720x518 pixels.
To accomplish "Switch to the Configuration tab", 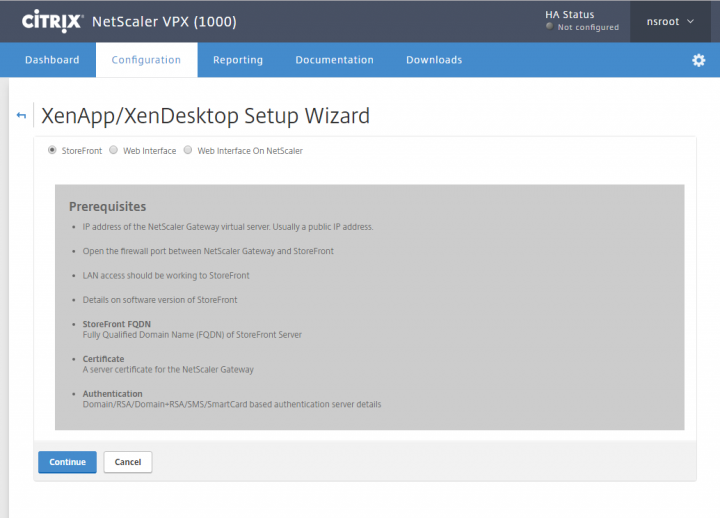I will [146, 60].
